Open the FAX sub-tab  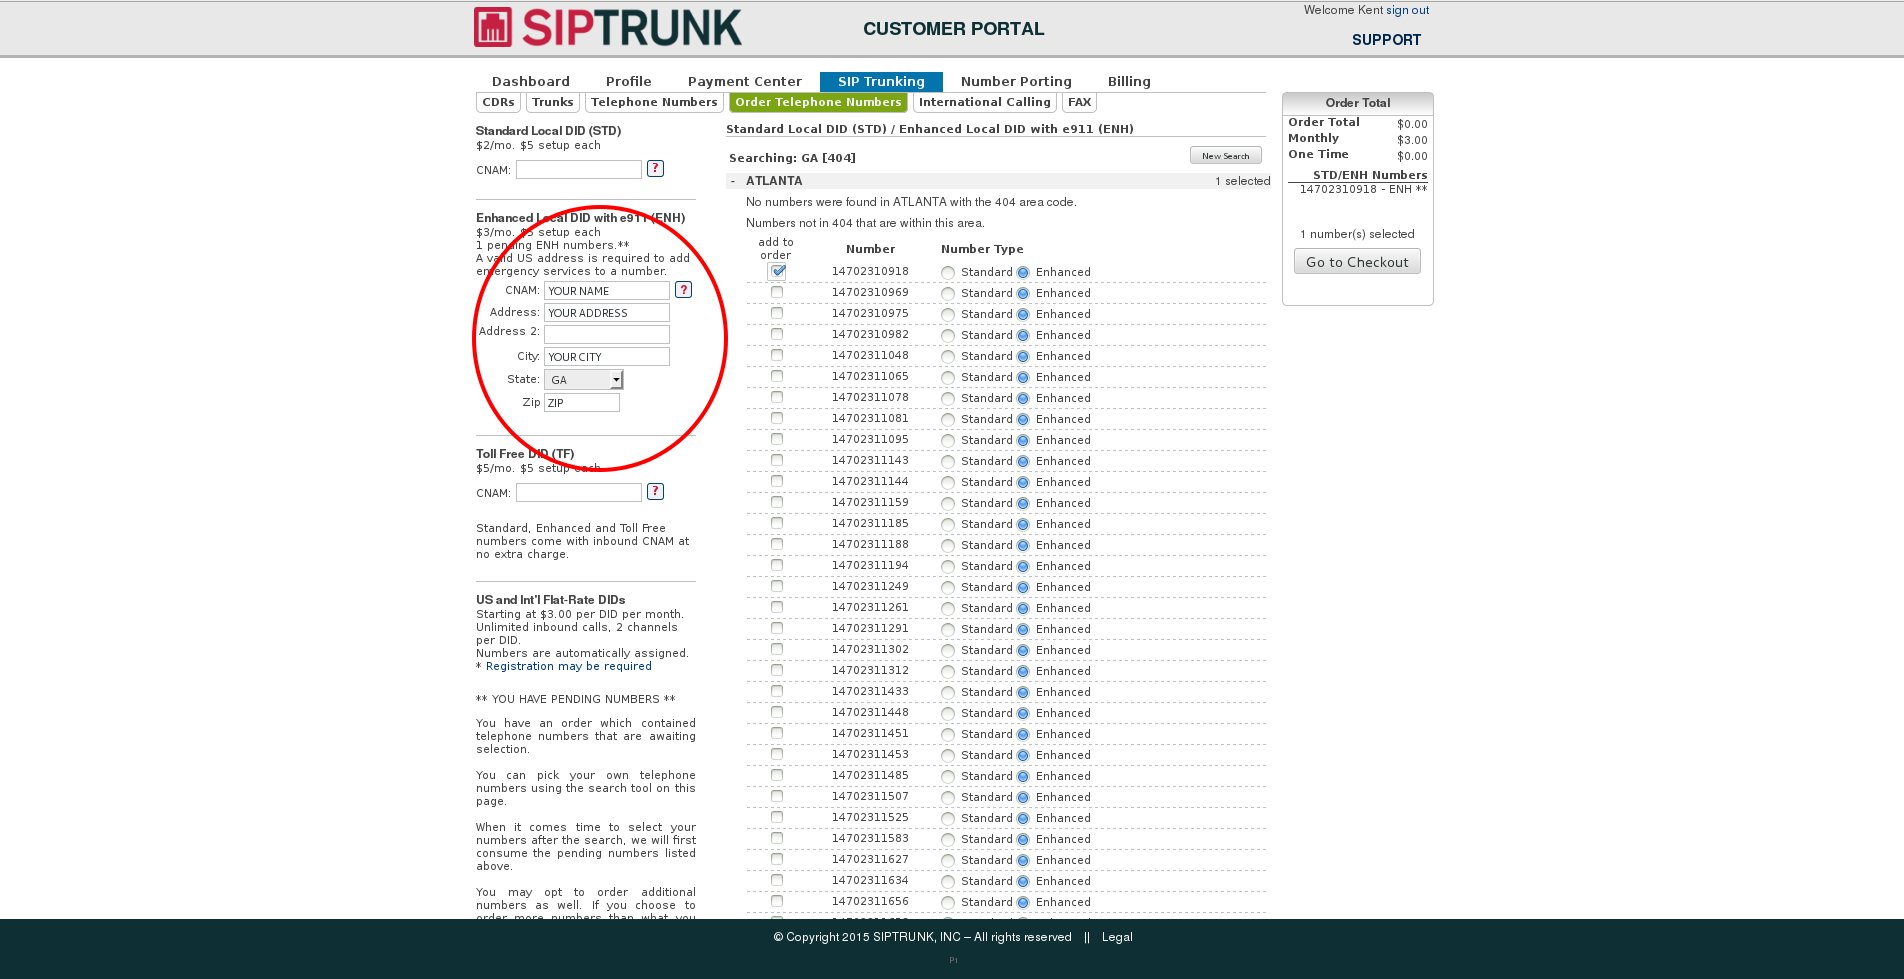pos(1080,102)
